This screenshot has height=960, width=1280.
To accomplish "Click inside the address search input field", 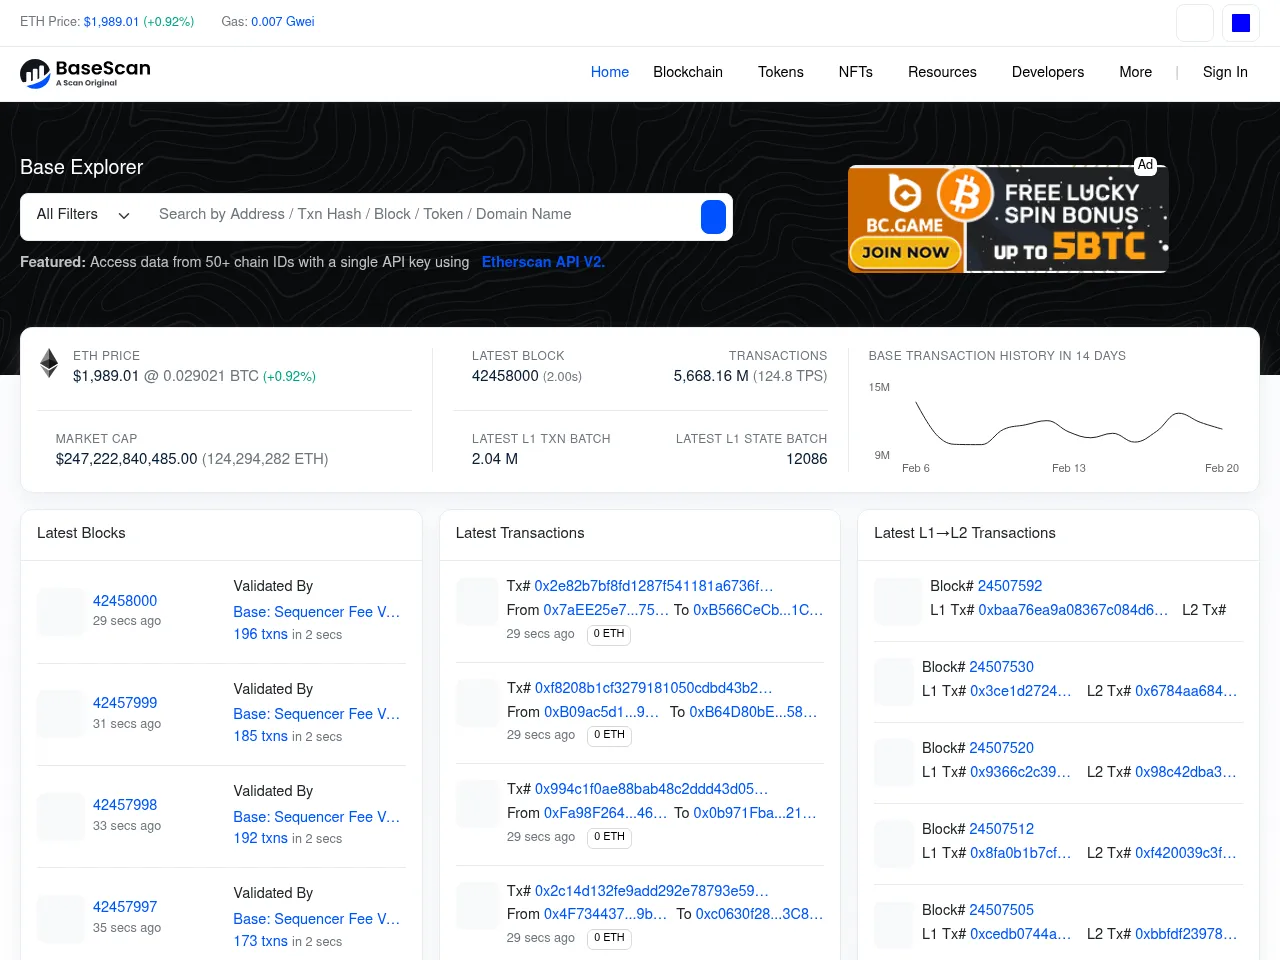I will point(400,214).
